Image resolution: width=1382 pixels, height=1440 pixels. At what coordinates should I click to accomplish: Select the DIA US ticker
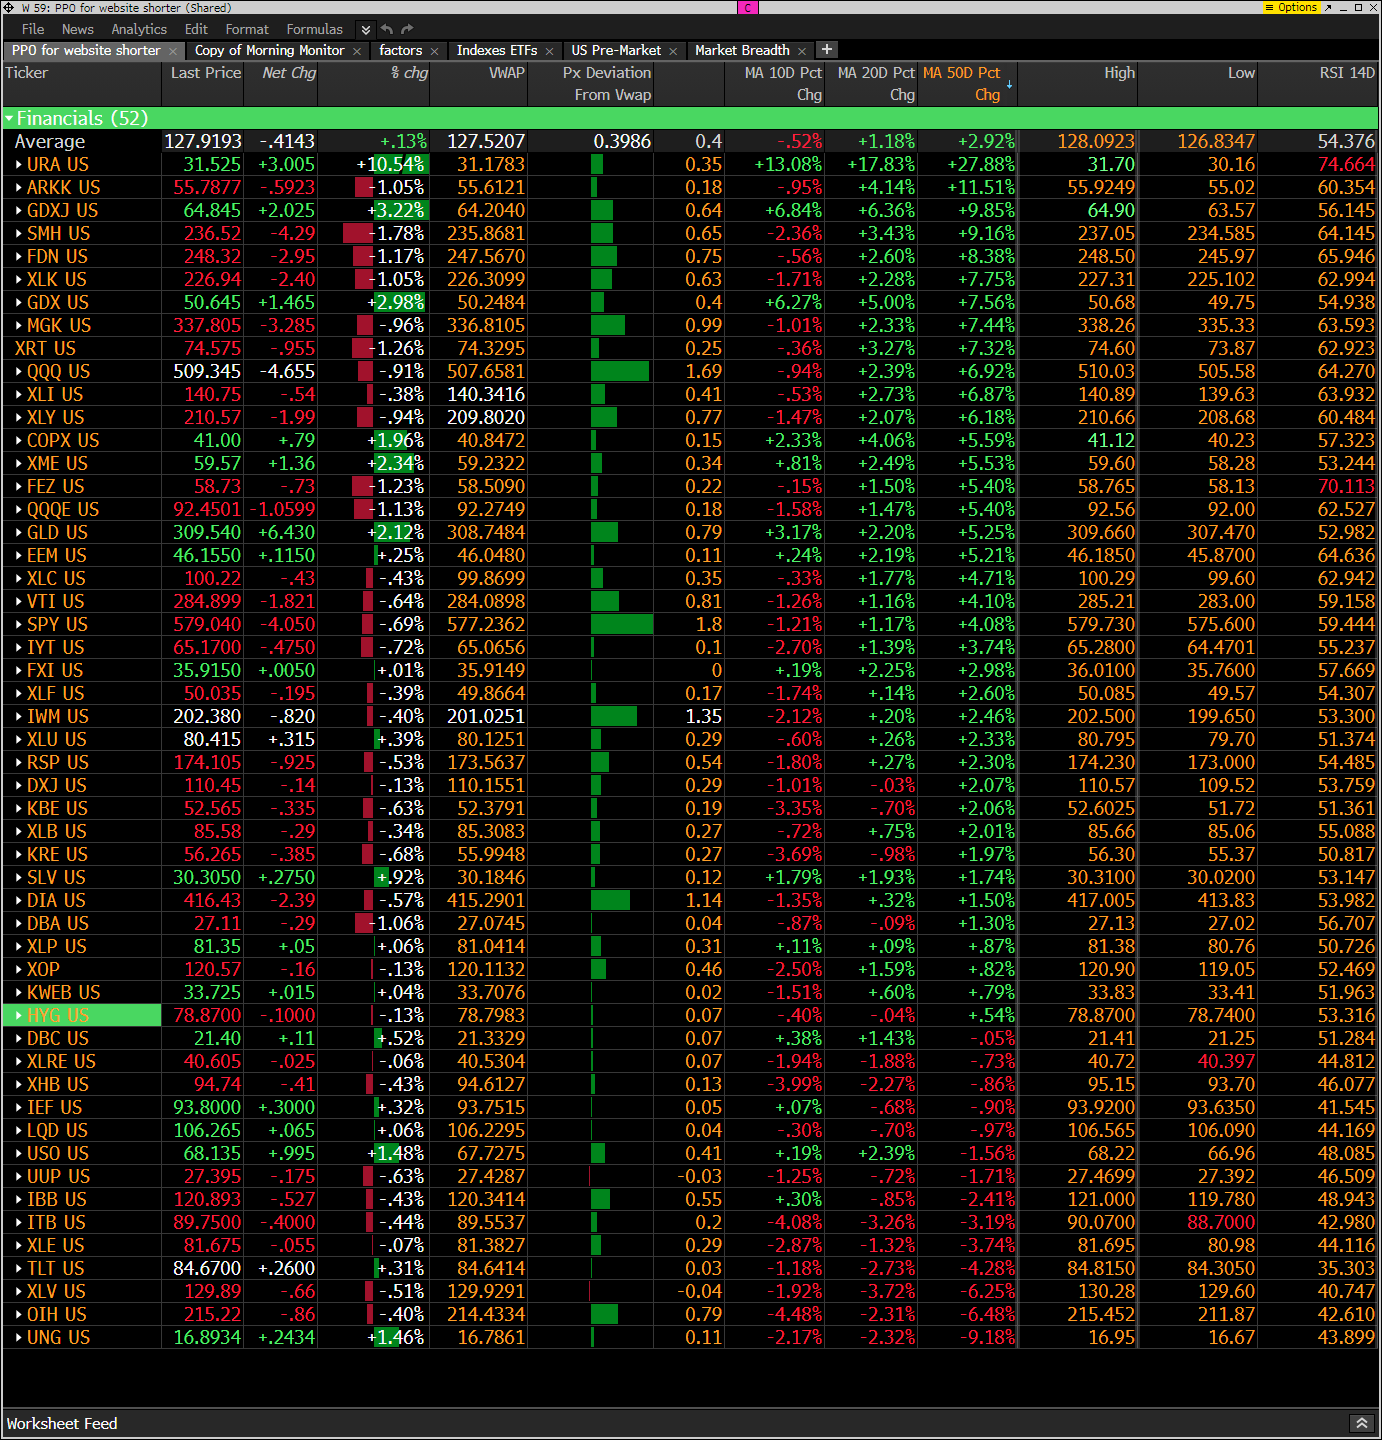56,900
